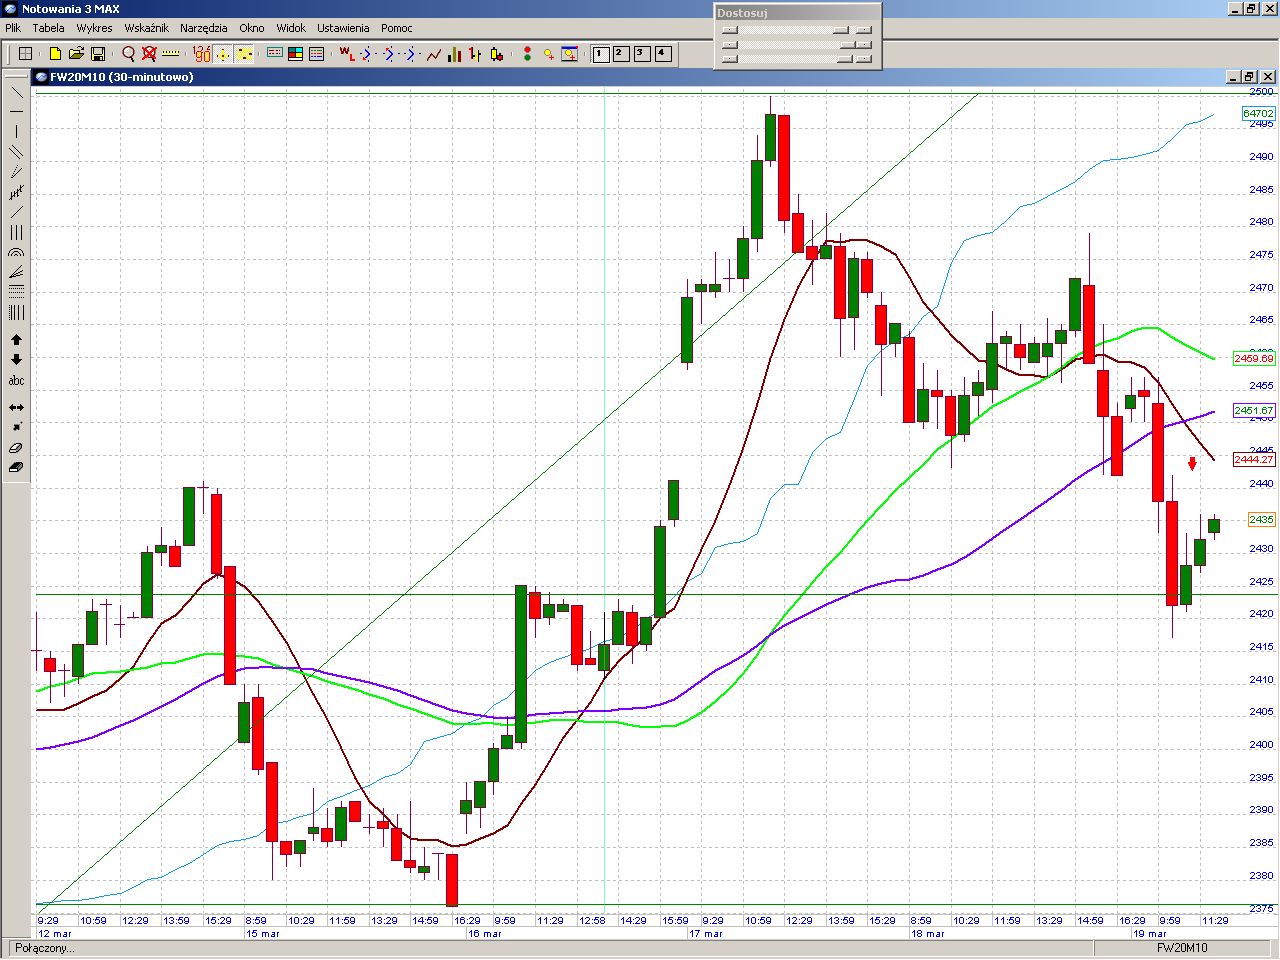This screenshot has height=960, width=1280.
Task: Click the middle slider thumb in the Dostosuj panel
Action: [847, 44]
